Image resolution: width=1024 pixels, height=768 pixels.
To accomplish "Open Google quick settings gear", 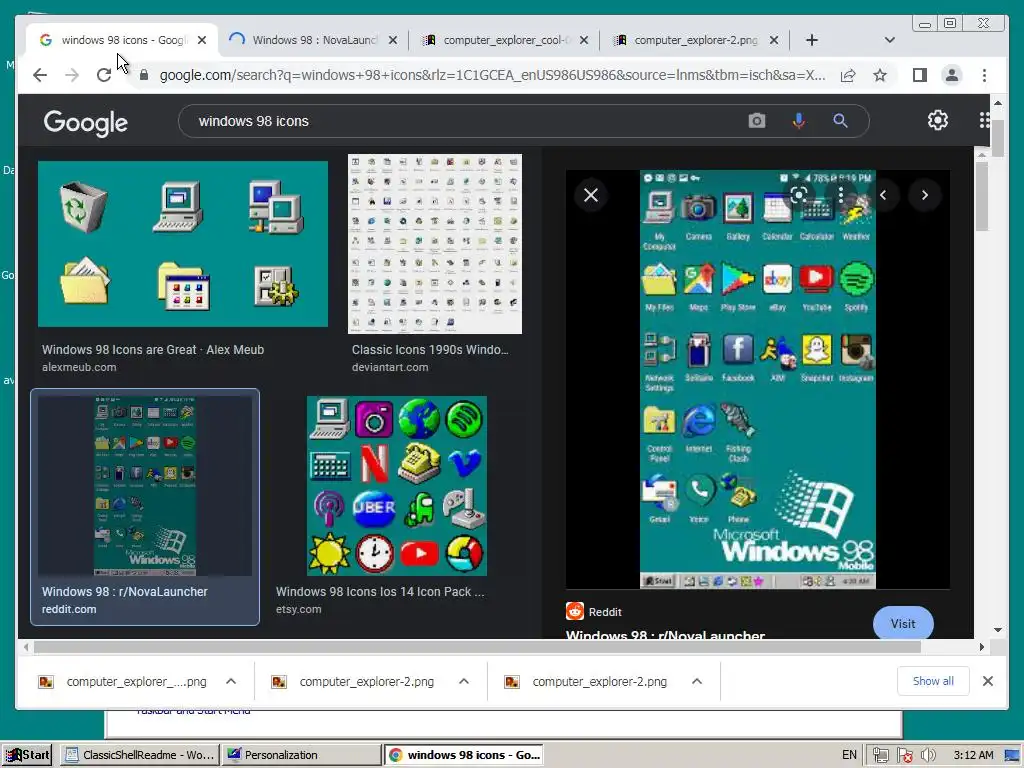I will click(938, 120).
